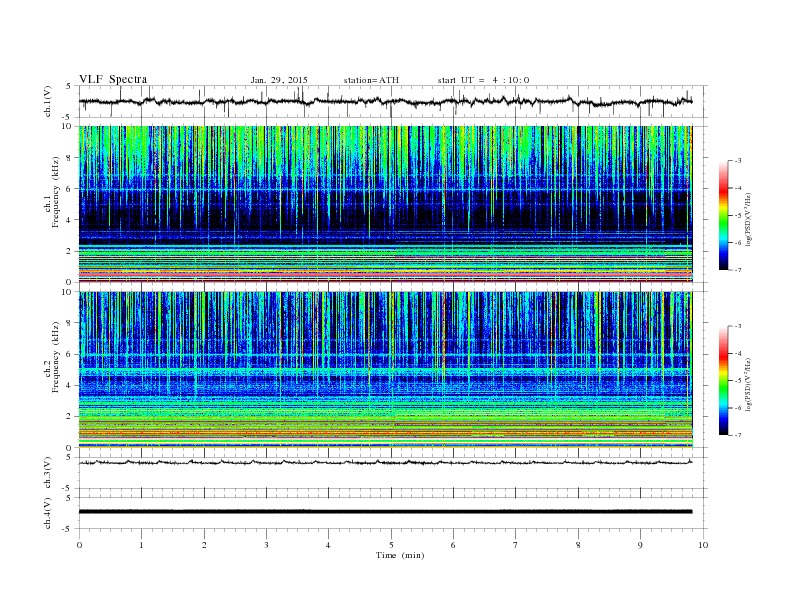Click the thick ch.4 voltage trace
The image size is (792, 612).
click(x=385, y=512)
